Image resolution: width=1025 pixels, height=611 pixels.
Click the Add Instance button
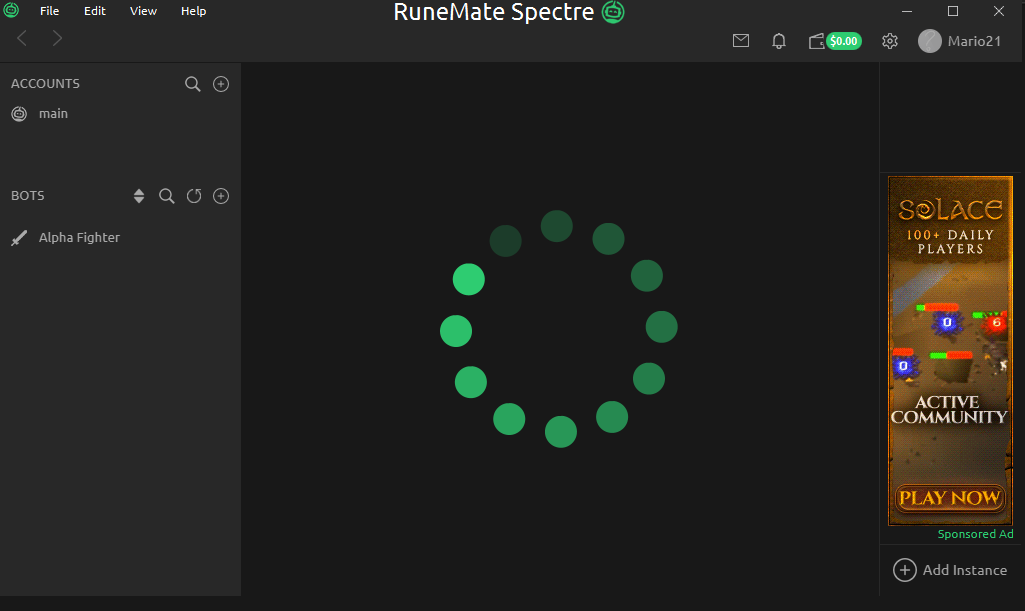tap(950, 570)
